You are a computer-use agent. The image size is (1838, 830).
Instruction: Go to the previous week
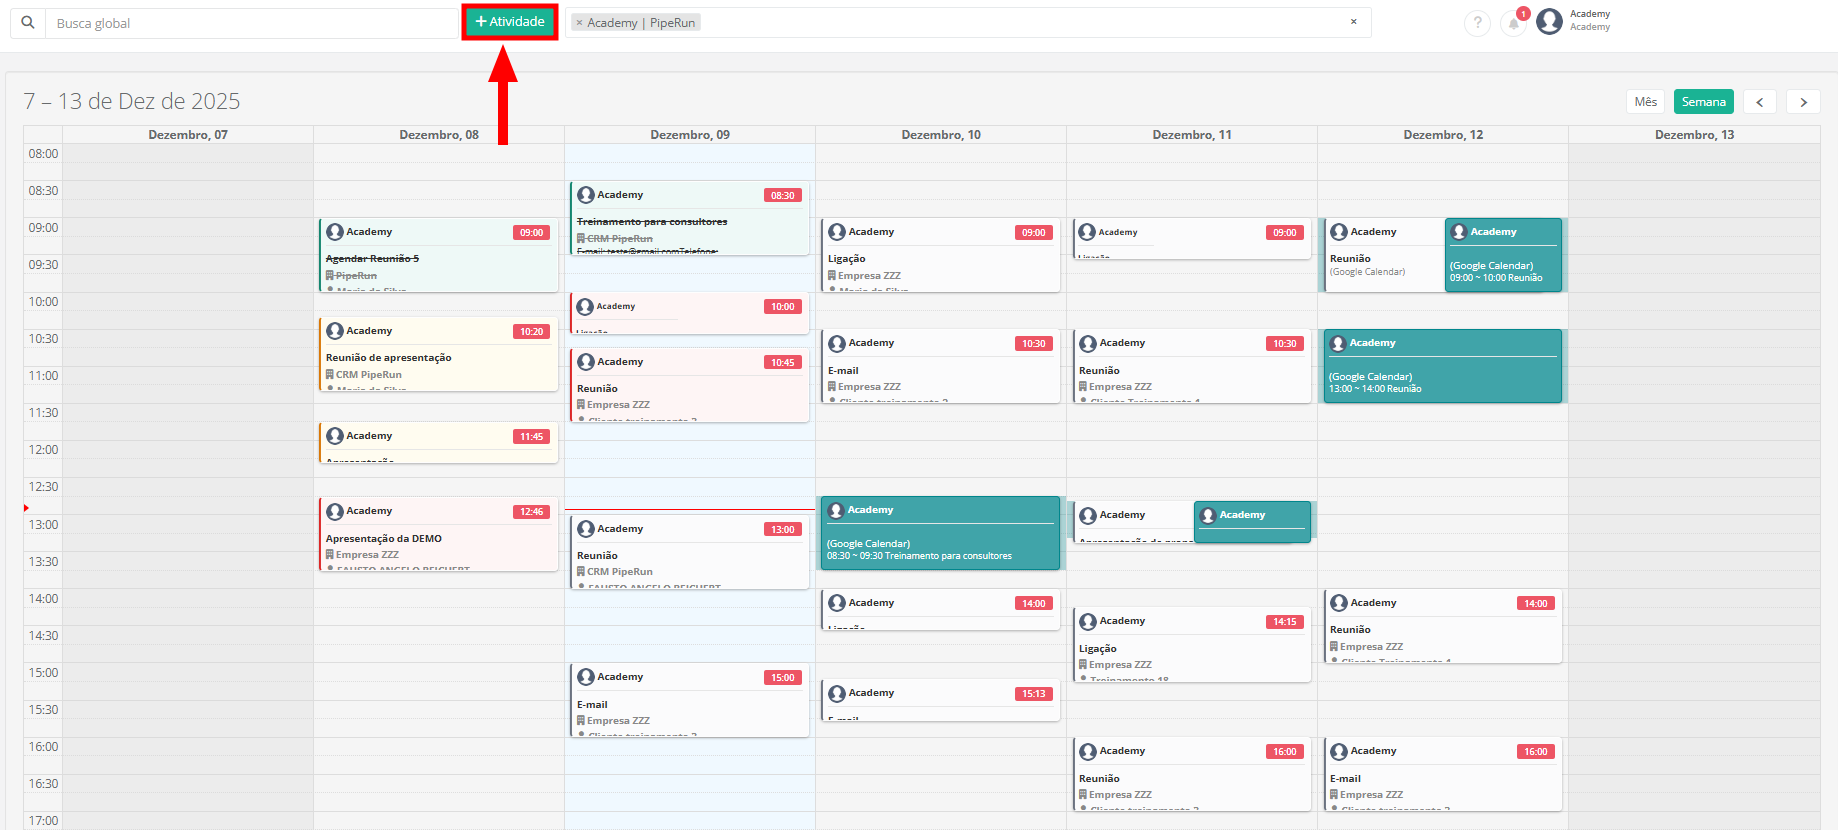[x=1760, y=102]
